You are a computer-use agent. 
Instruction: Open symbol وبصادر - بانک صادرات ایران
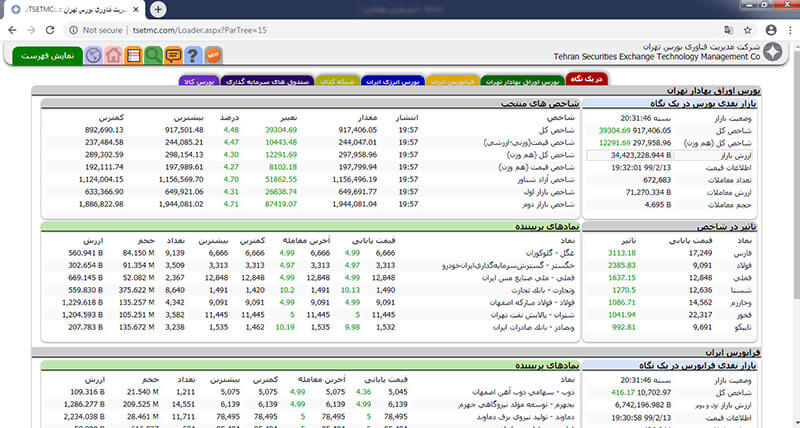point(534,328)
